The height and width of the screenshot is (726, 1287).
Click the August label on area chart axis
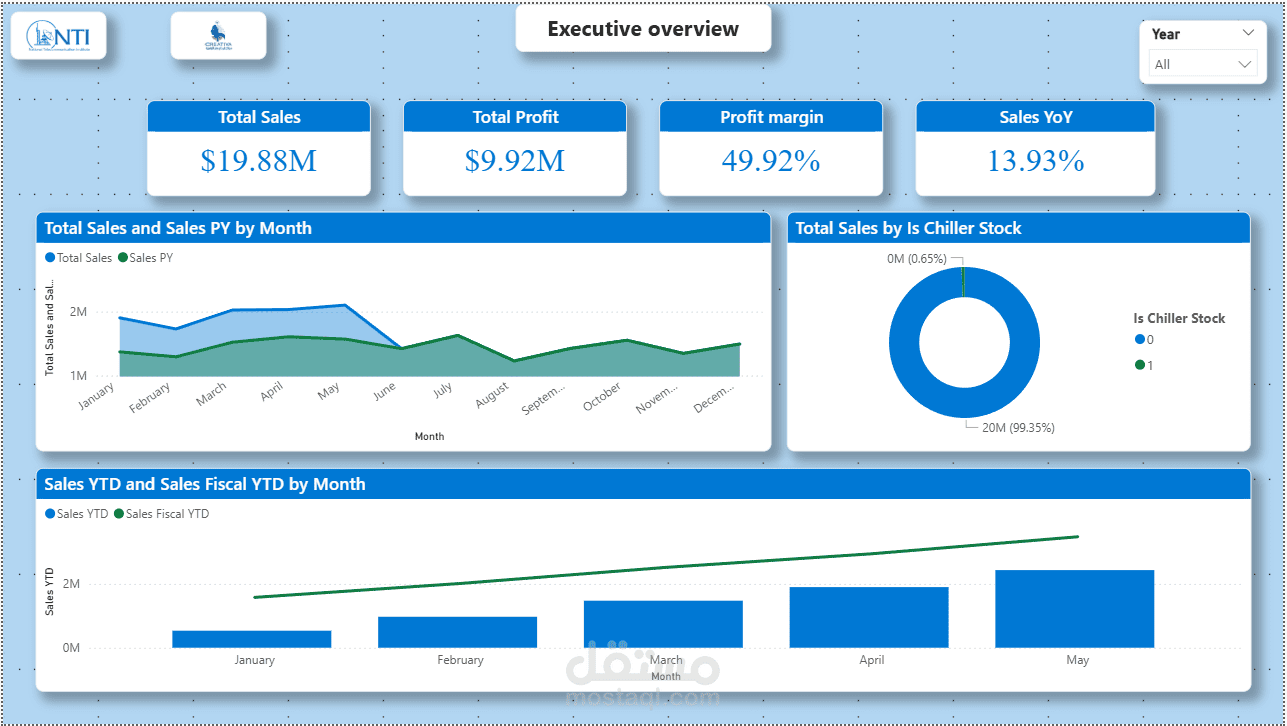[x=492, y=397]
